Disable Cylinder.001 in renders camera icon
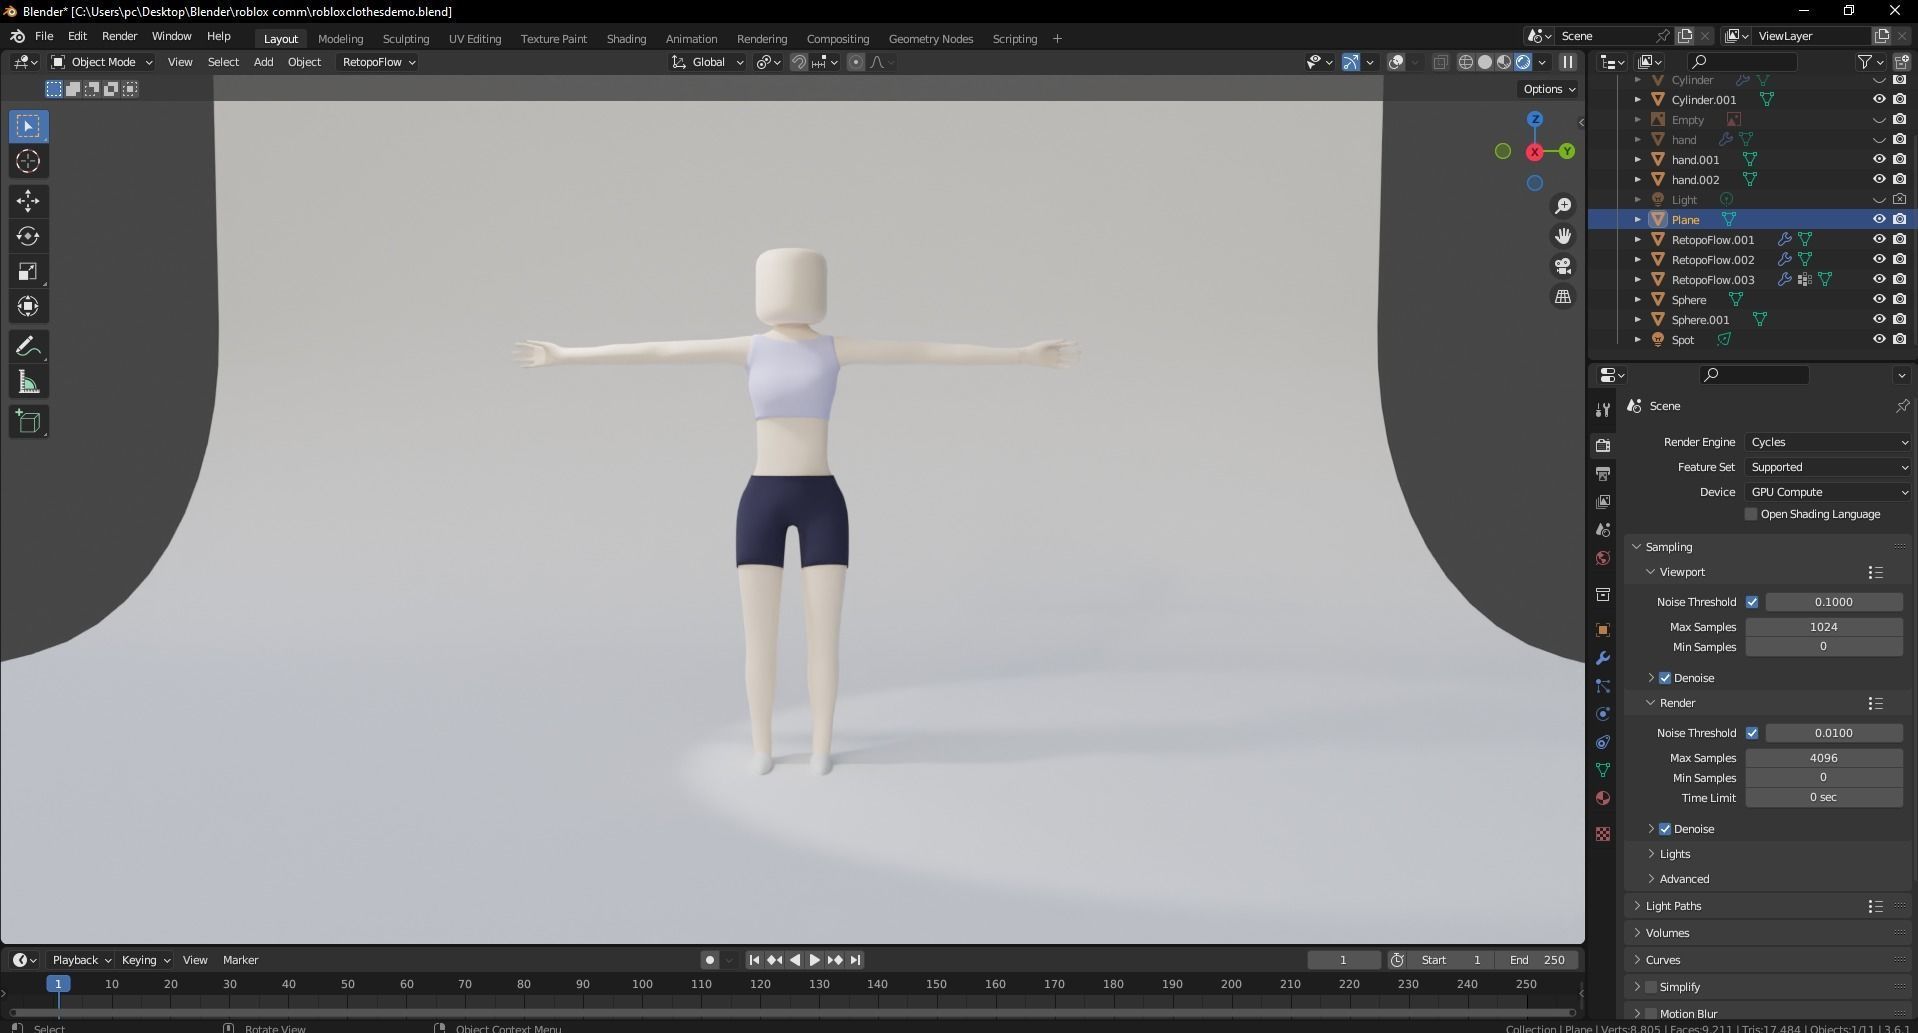Screen dimensions: 1918x1033 (x=1899, y=99)
